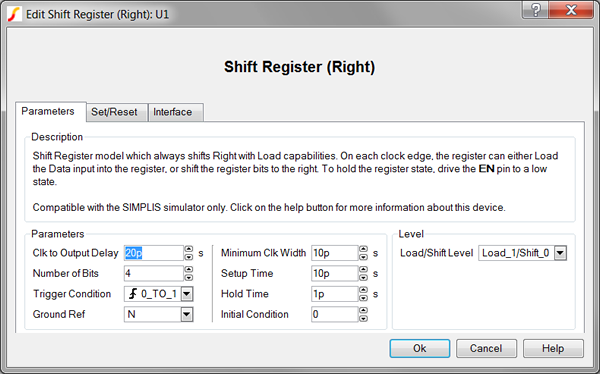Image resolution: width=600 pixels, height=374 pixels.
Task: Open the Trigger Condition dropdown
Action: [187, 294]
